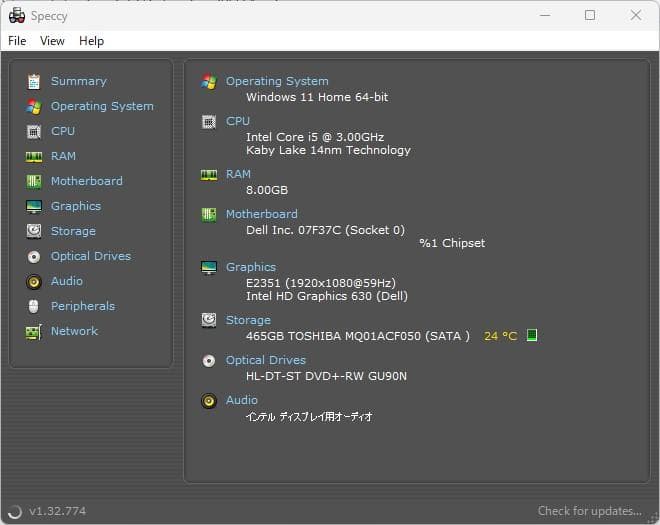Screen dimensions: 660x525
Task: Open Network in the sidebar
Action: click(74, 331)
